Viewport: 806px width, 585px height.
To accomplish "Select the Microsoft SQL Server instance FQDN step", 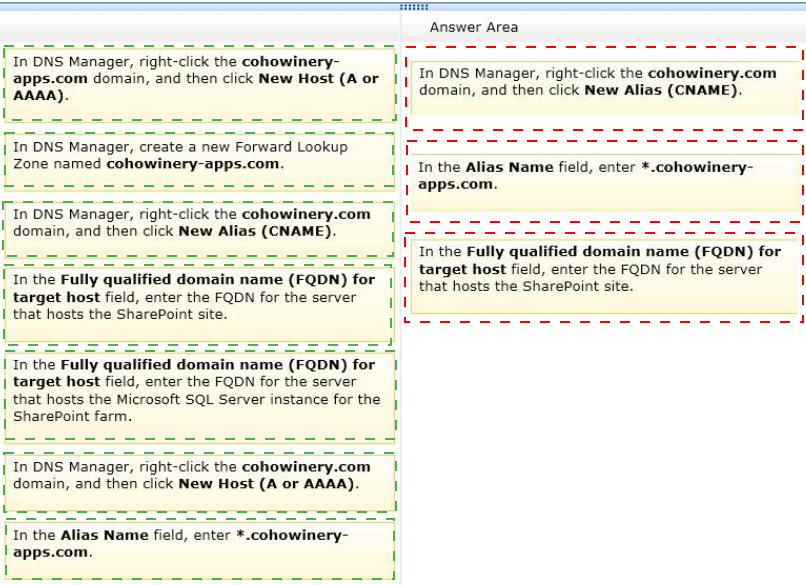I will click(199, 396).
